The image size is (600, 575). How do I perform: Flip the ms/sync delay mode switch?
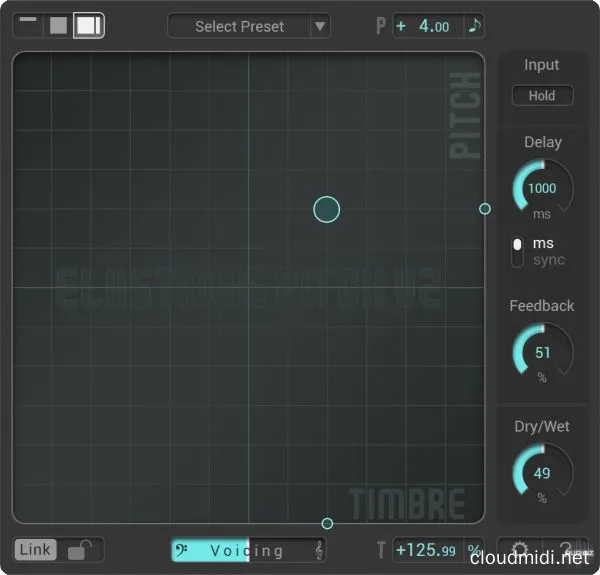click(x=517, y=251)
